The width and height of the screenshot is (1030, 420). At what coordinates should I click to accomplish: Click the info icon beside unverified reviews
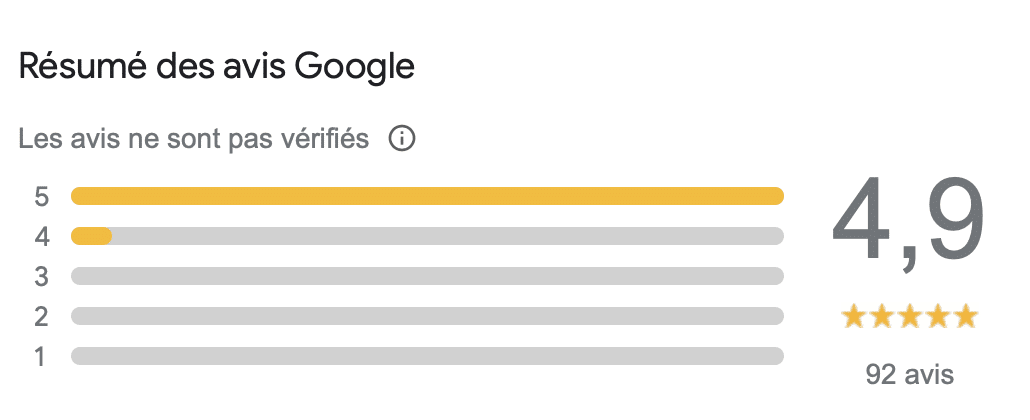(x=401, y=139)
